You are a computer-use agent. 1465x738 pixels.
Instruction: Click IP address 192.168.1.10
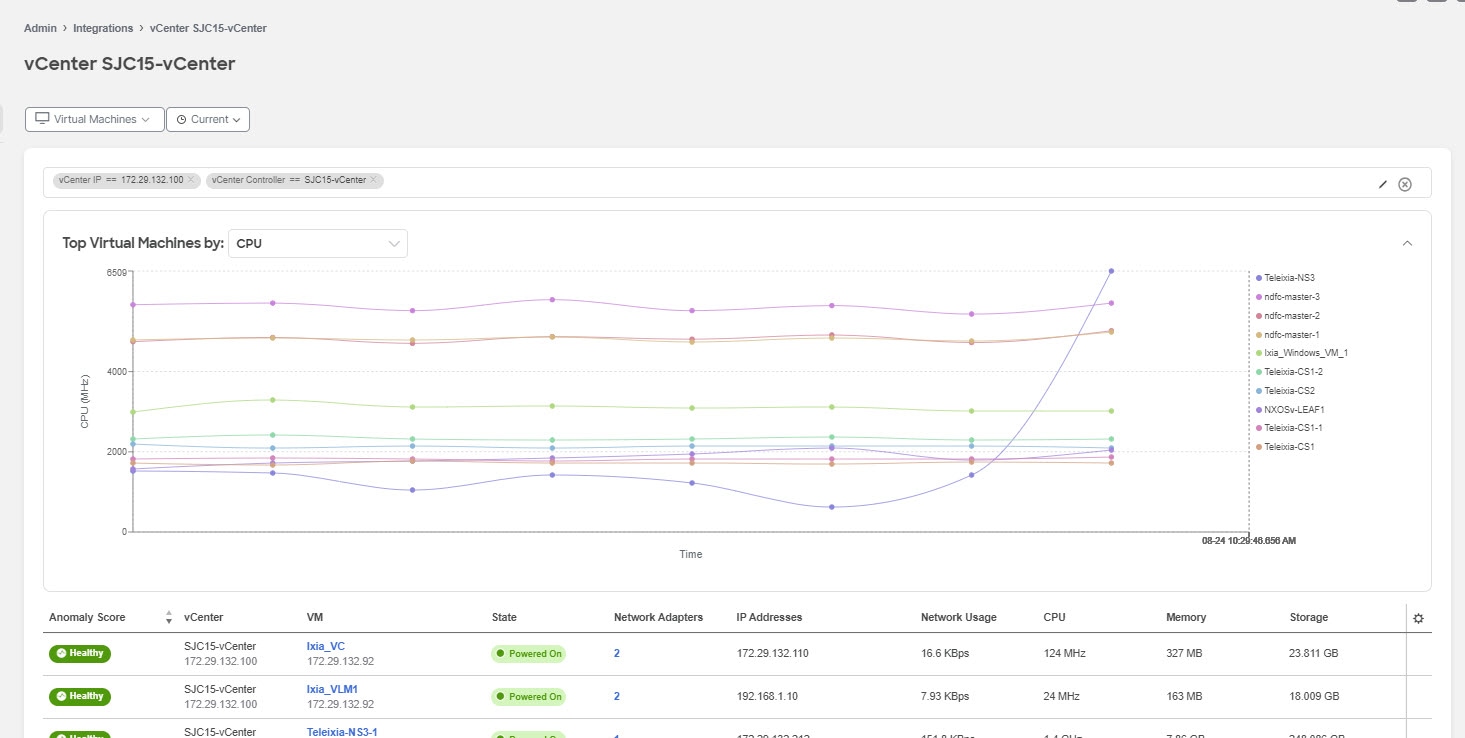767,696
